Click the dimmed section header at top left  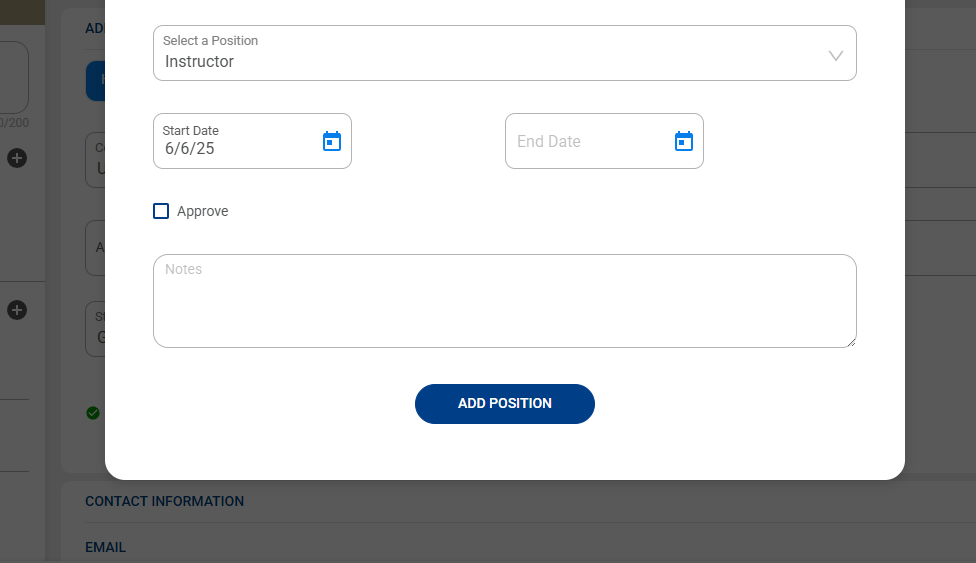pyautogui.click(x=94, y=28)
